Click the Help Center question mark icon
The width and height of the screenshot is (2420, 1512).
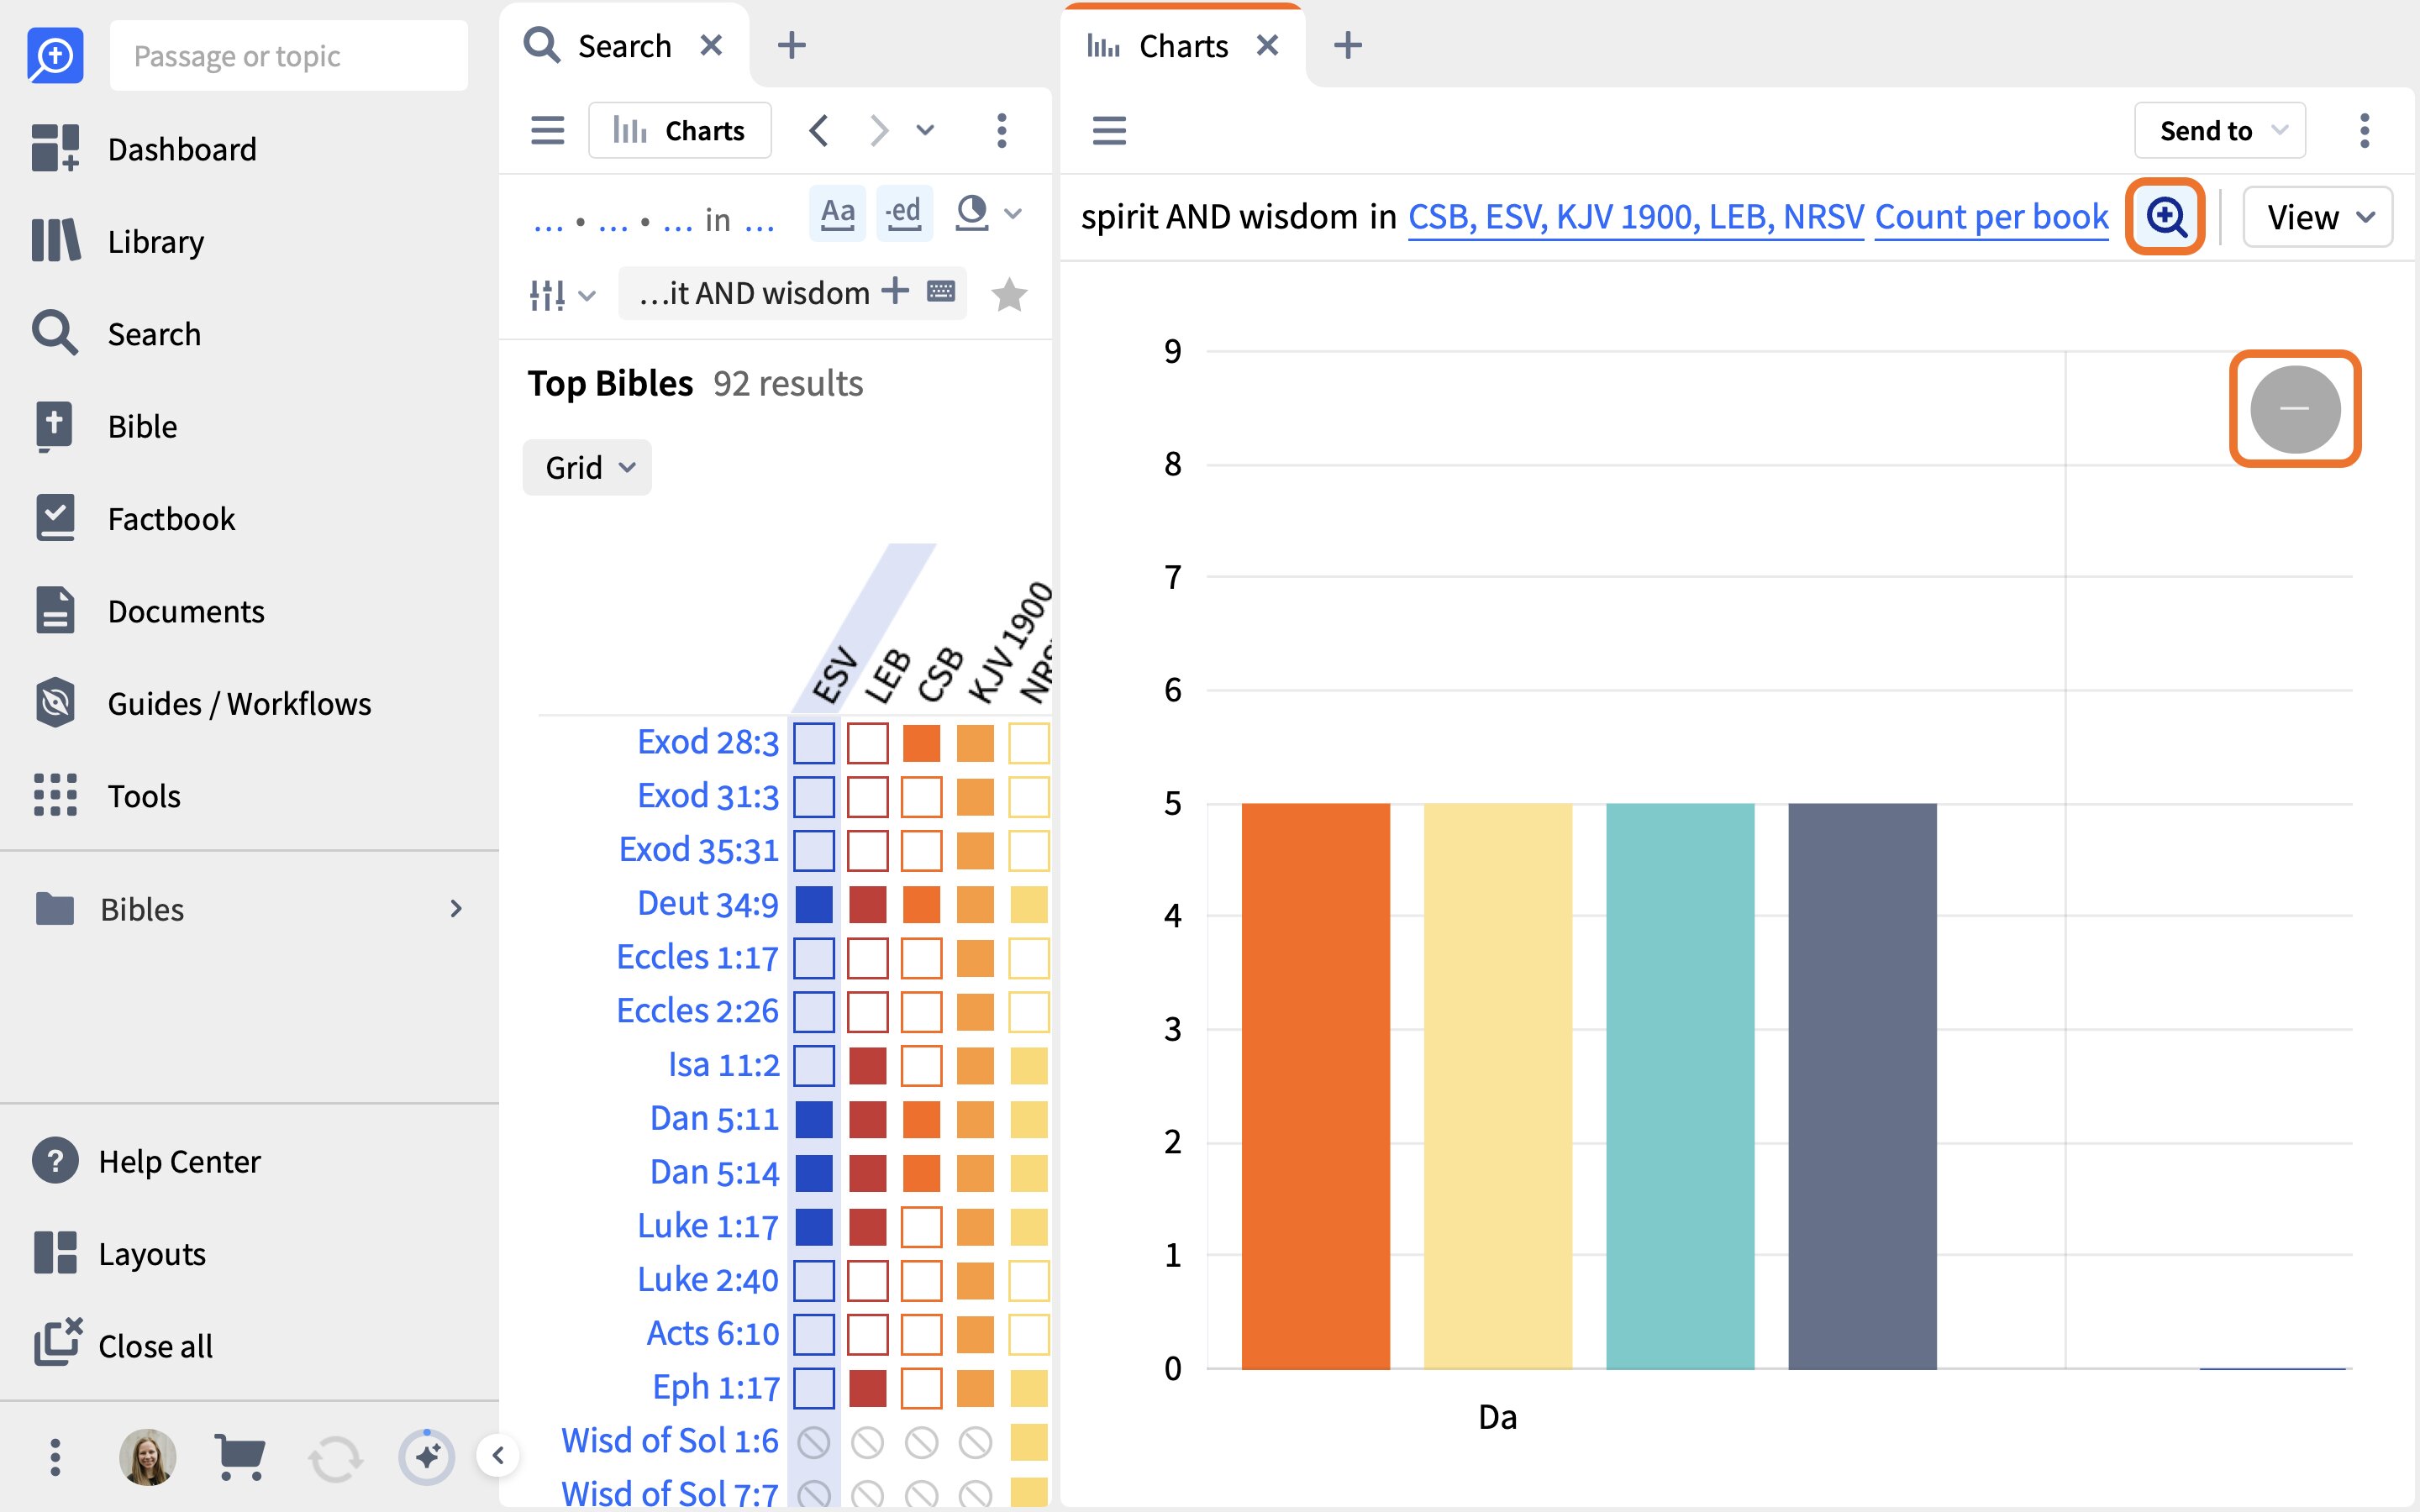pos(55,1161)
